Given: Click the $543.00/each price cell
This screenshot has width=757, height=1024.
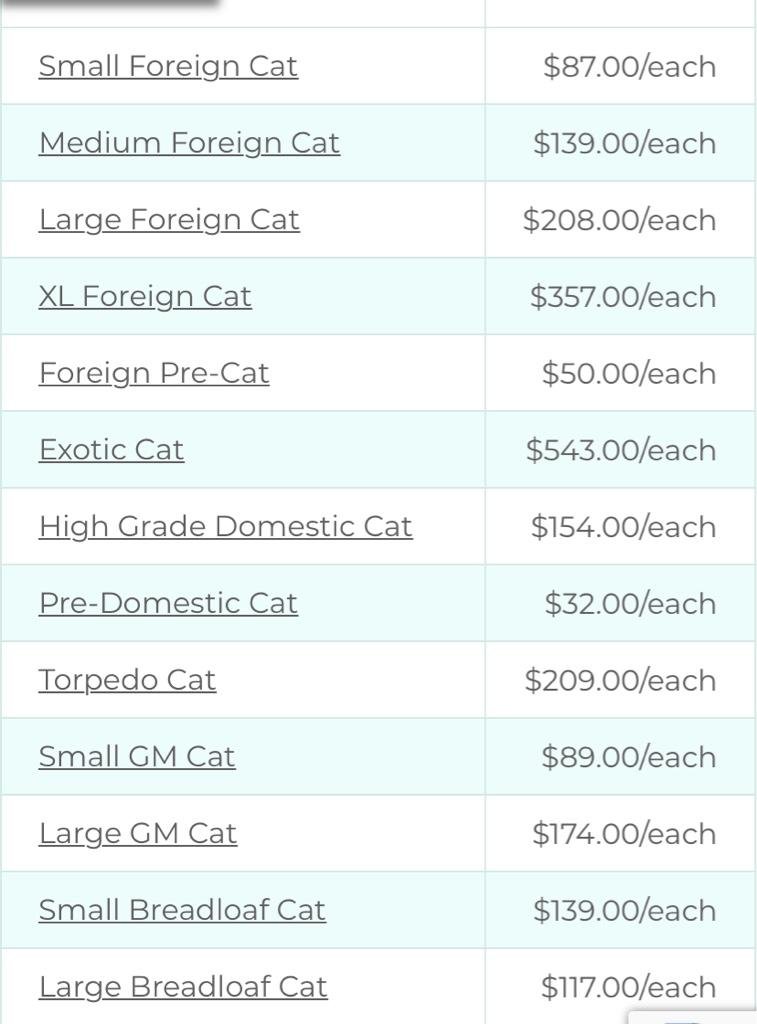Looking at the screenshot, I should 620,450.
